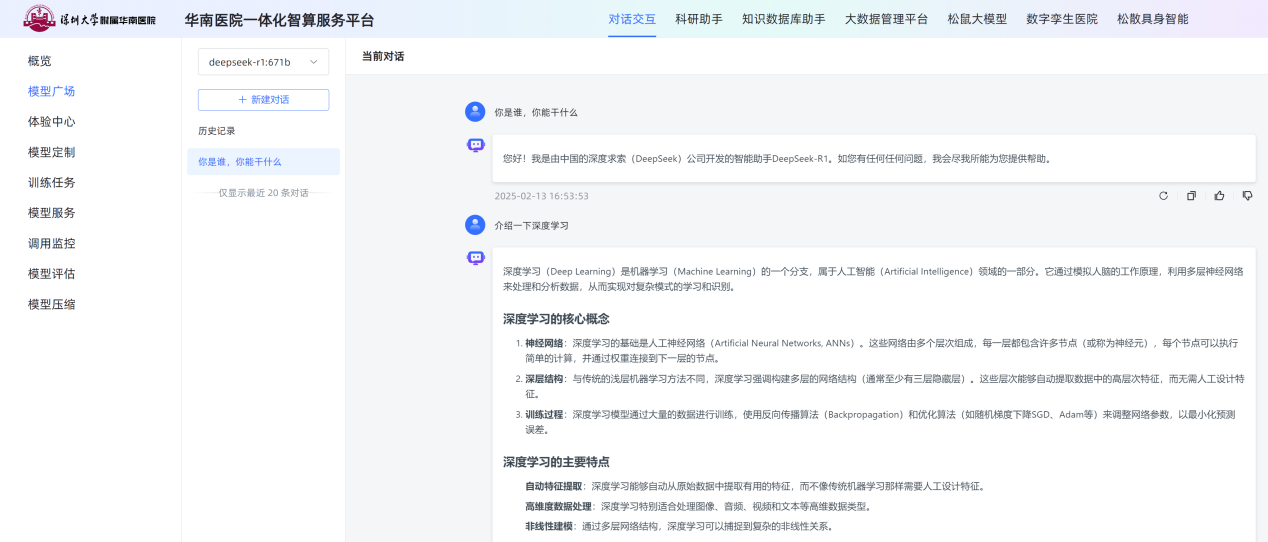Click the user avatar beside '介绍一下深度学习'
Viewport: 1268px width, 542px height.
coord(475,225)
